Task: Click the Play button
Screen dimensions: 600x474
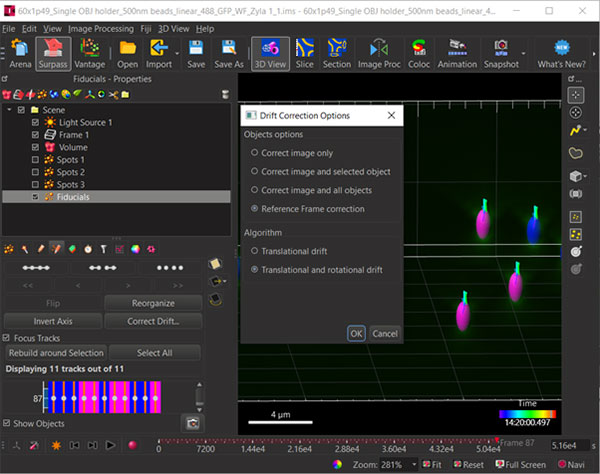Action: [x=111, y=445]
